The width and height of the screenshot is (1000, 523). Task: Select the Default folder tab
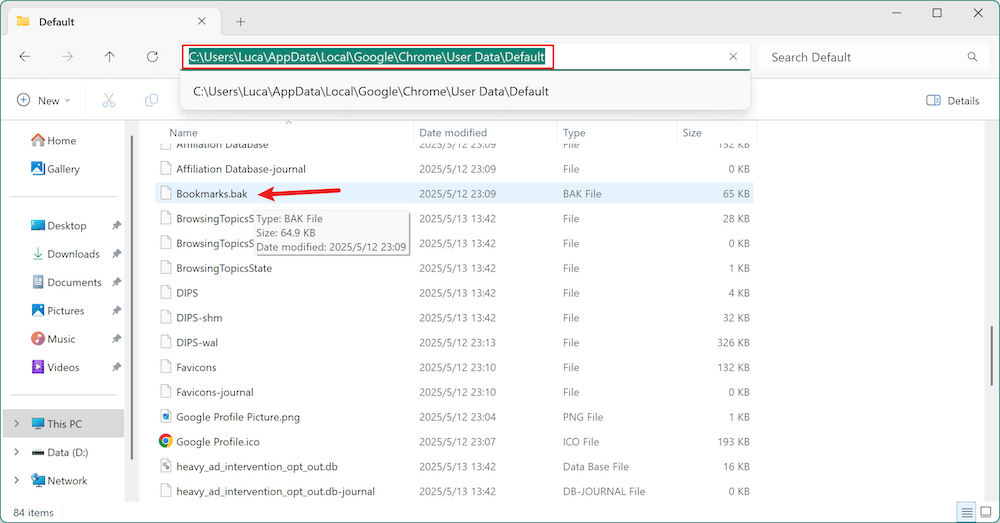click(x=112, y=22)
